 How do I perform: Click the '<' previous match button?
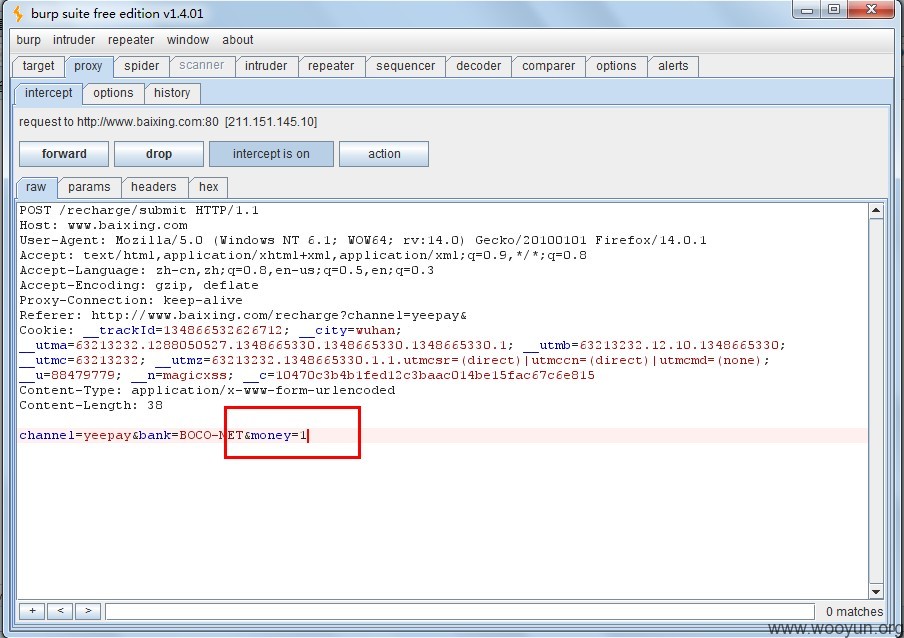60,611
